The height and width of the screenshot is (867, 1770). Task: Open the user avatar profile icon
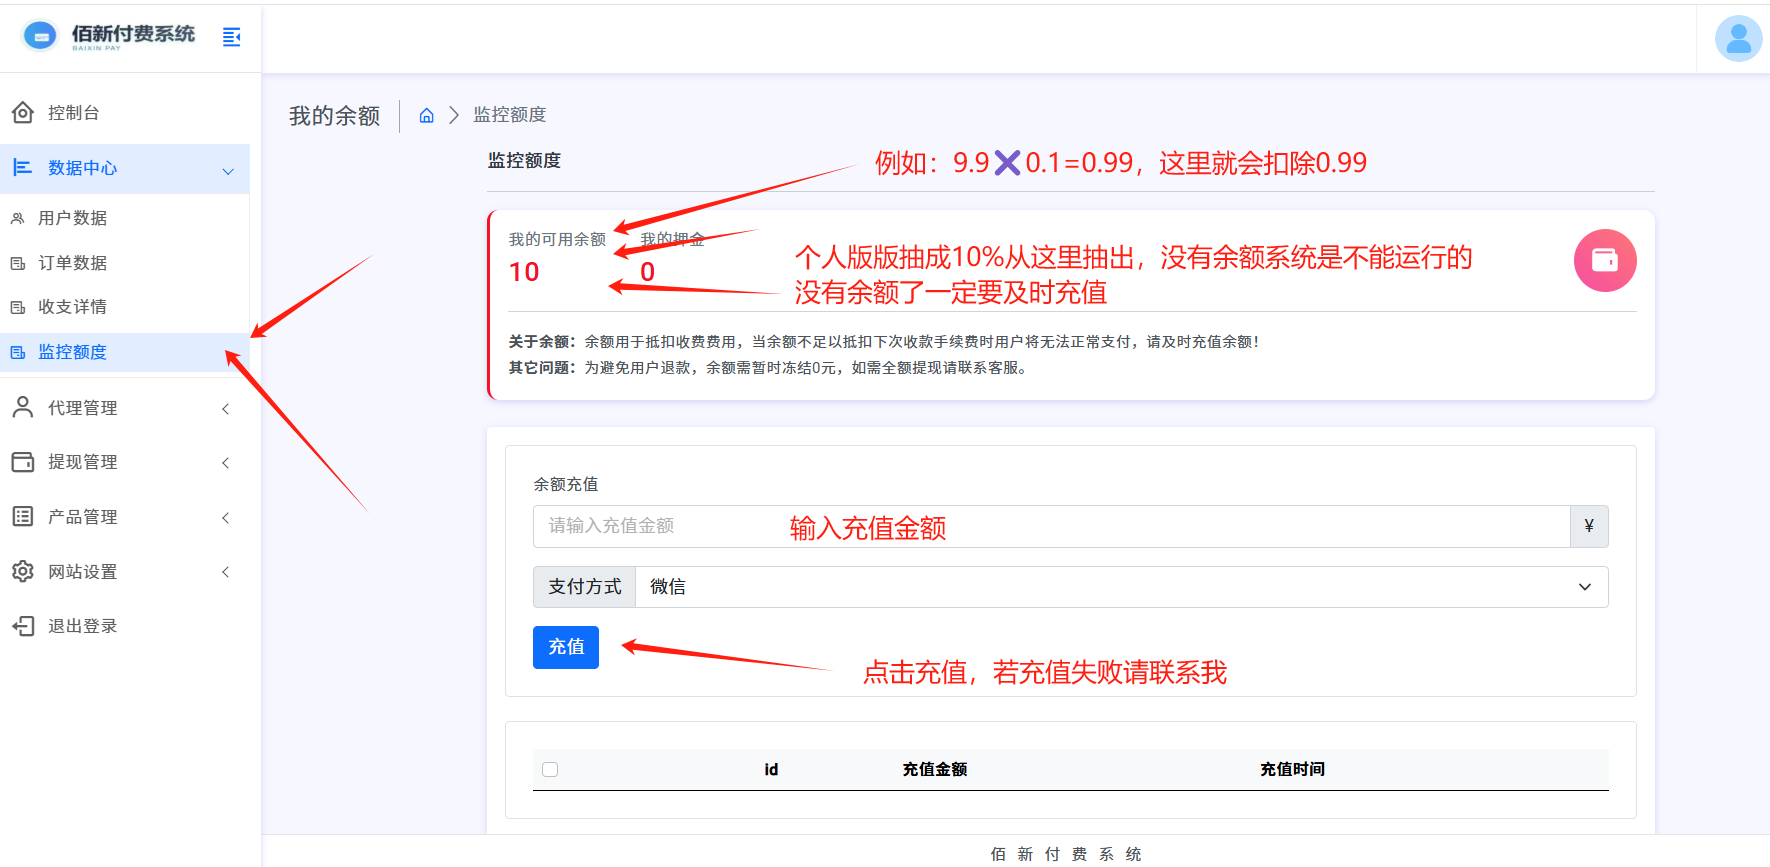pyautogui.click(x=1738, y=39)
